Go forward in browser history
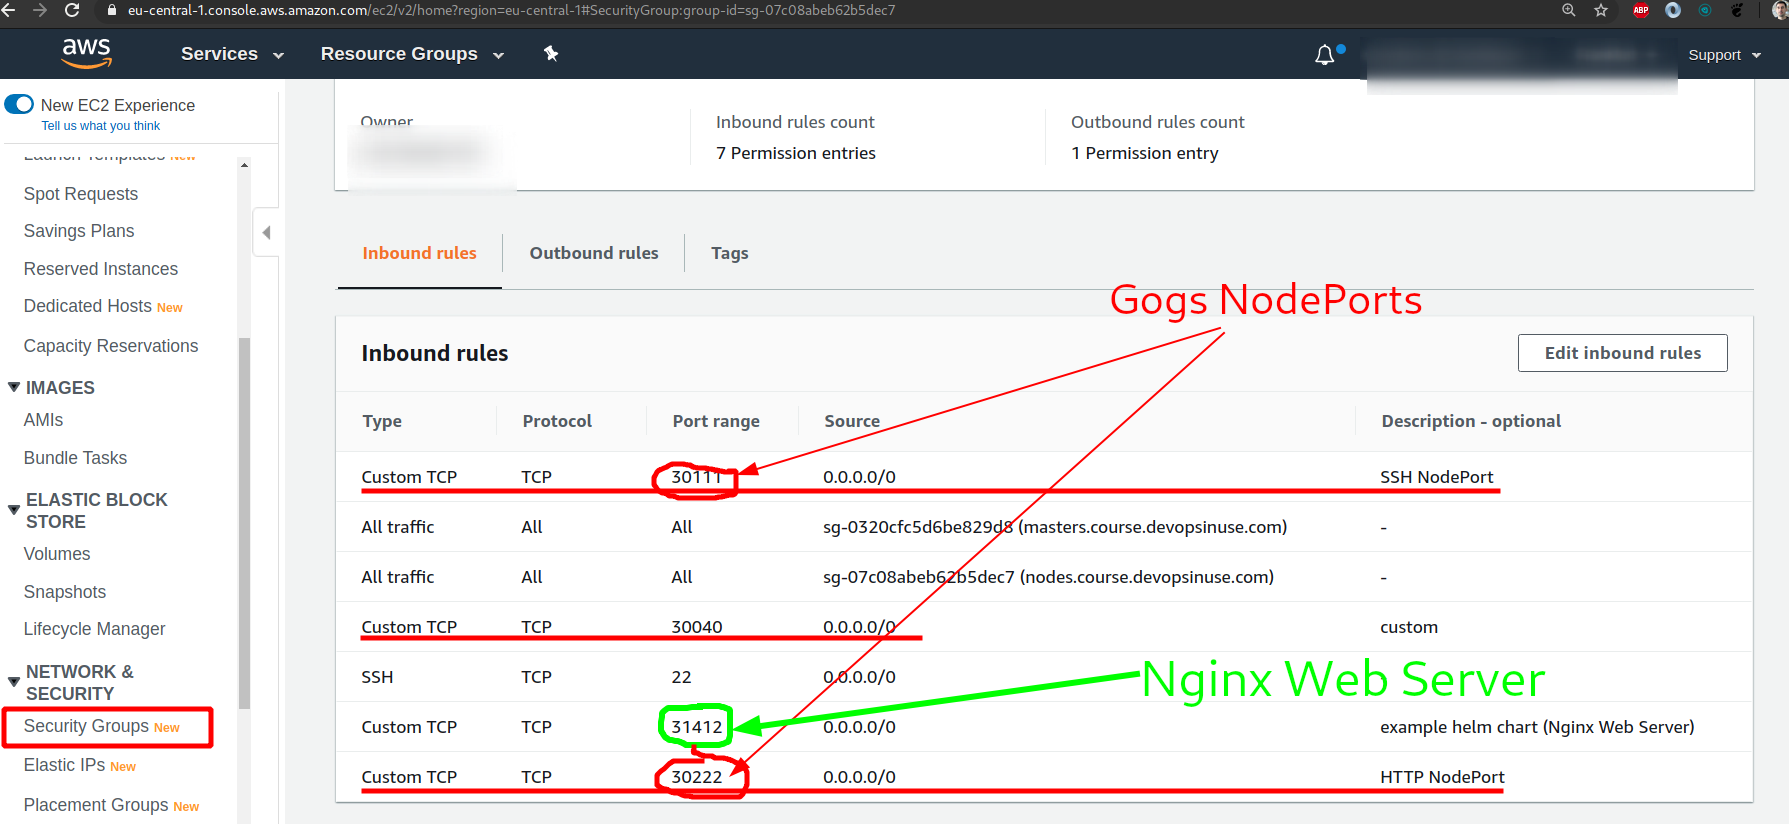 click(x=40, y=10)
